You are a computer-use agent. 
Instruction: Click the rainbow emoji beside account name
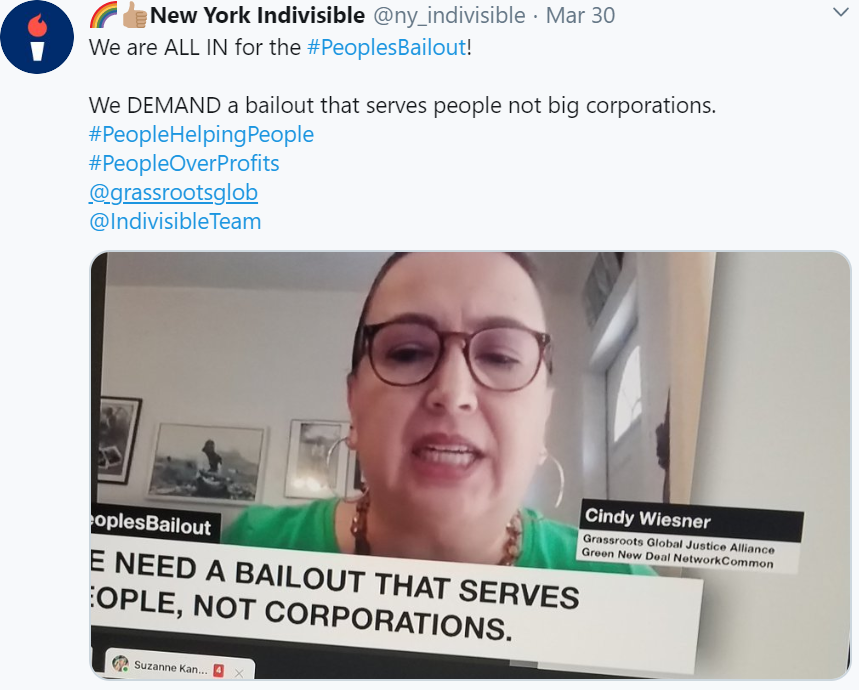click(104, 15)
